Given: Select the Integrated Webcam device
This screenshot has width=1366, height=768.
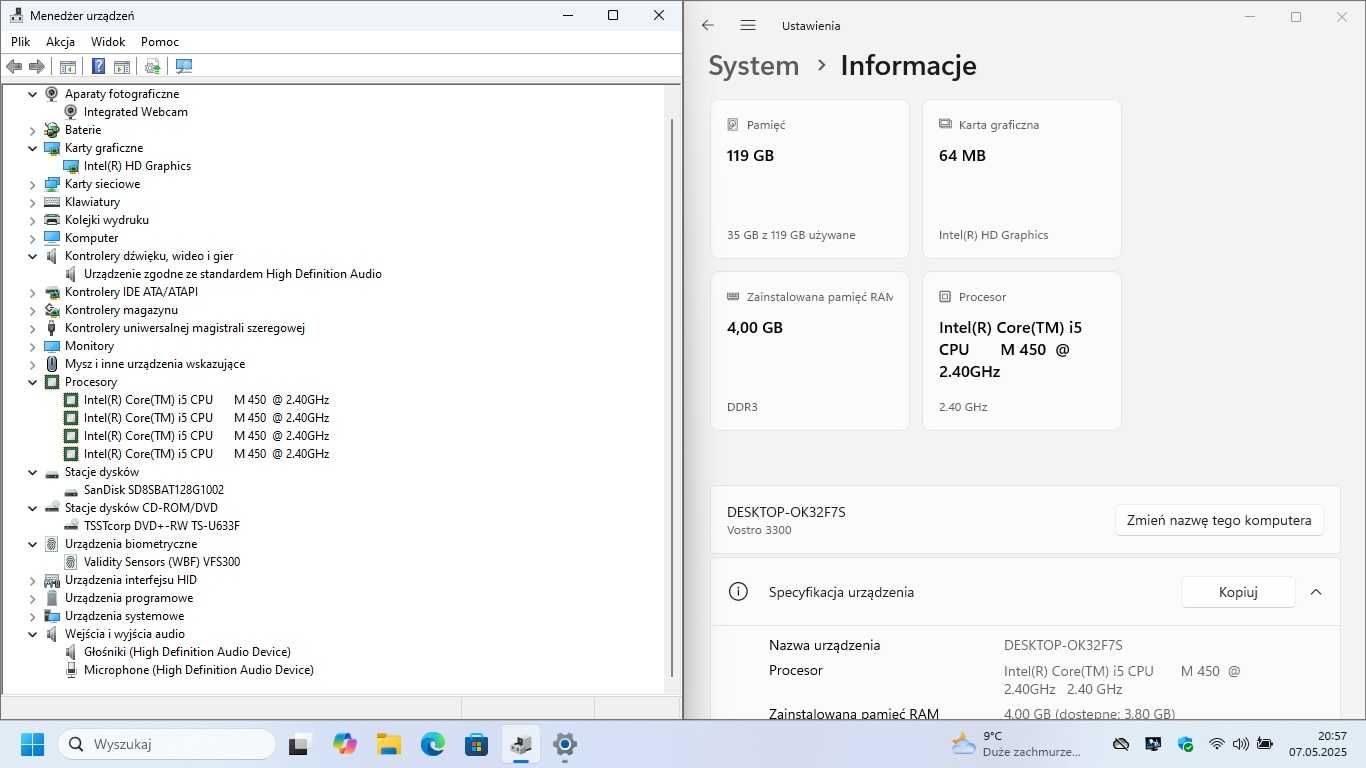Looking at the screenshot, I should click(135, 112).
